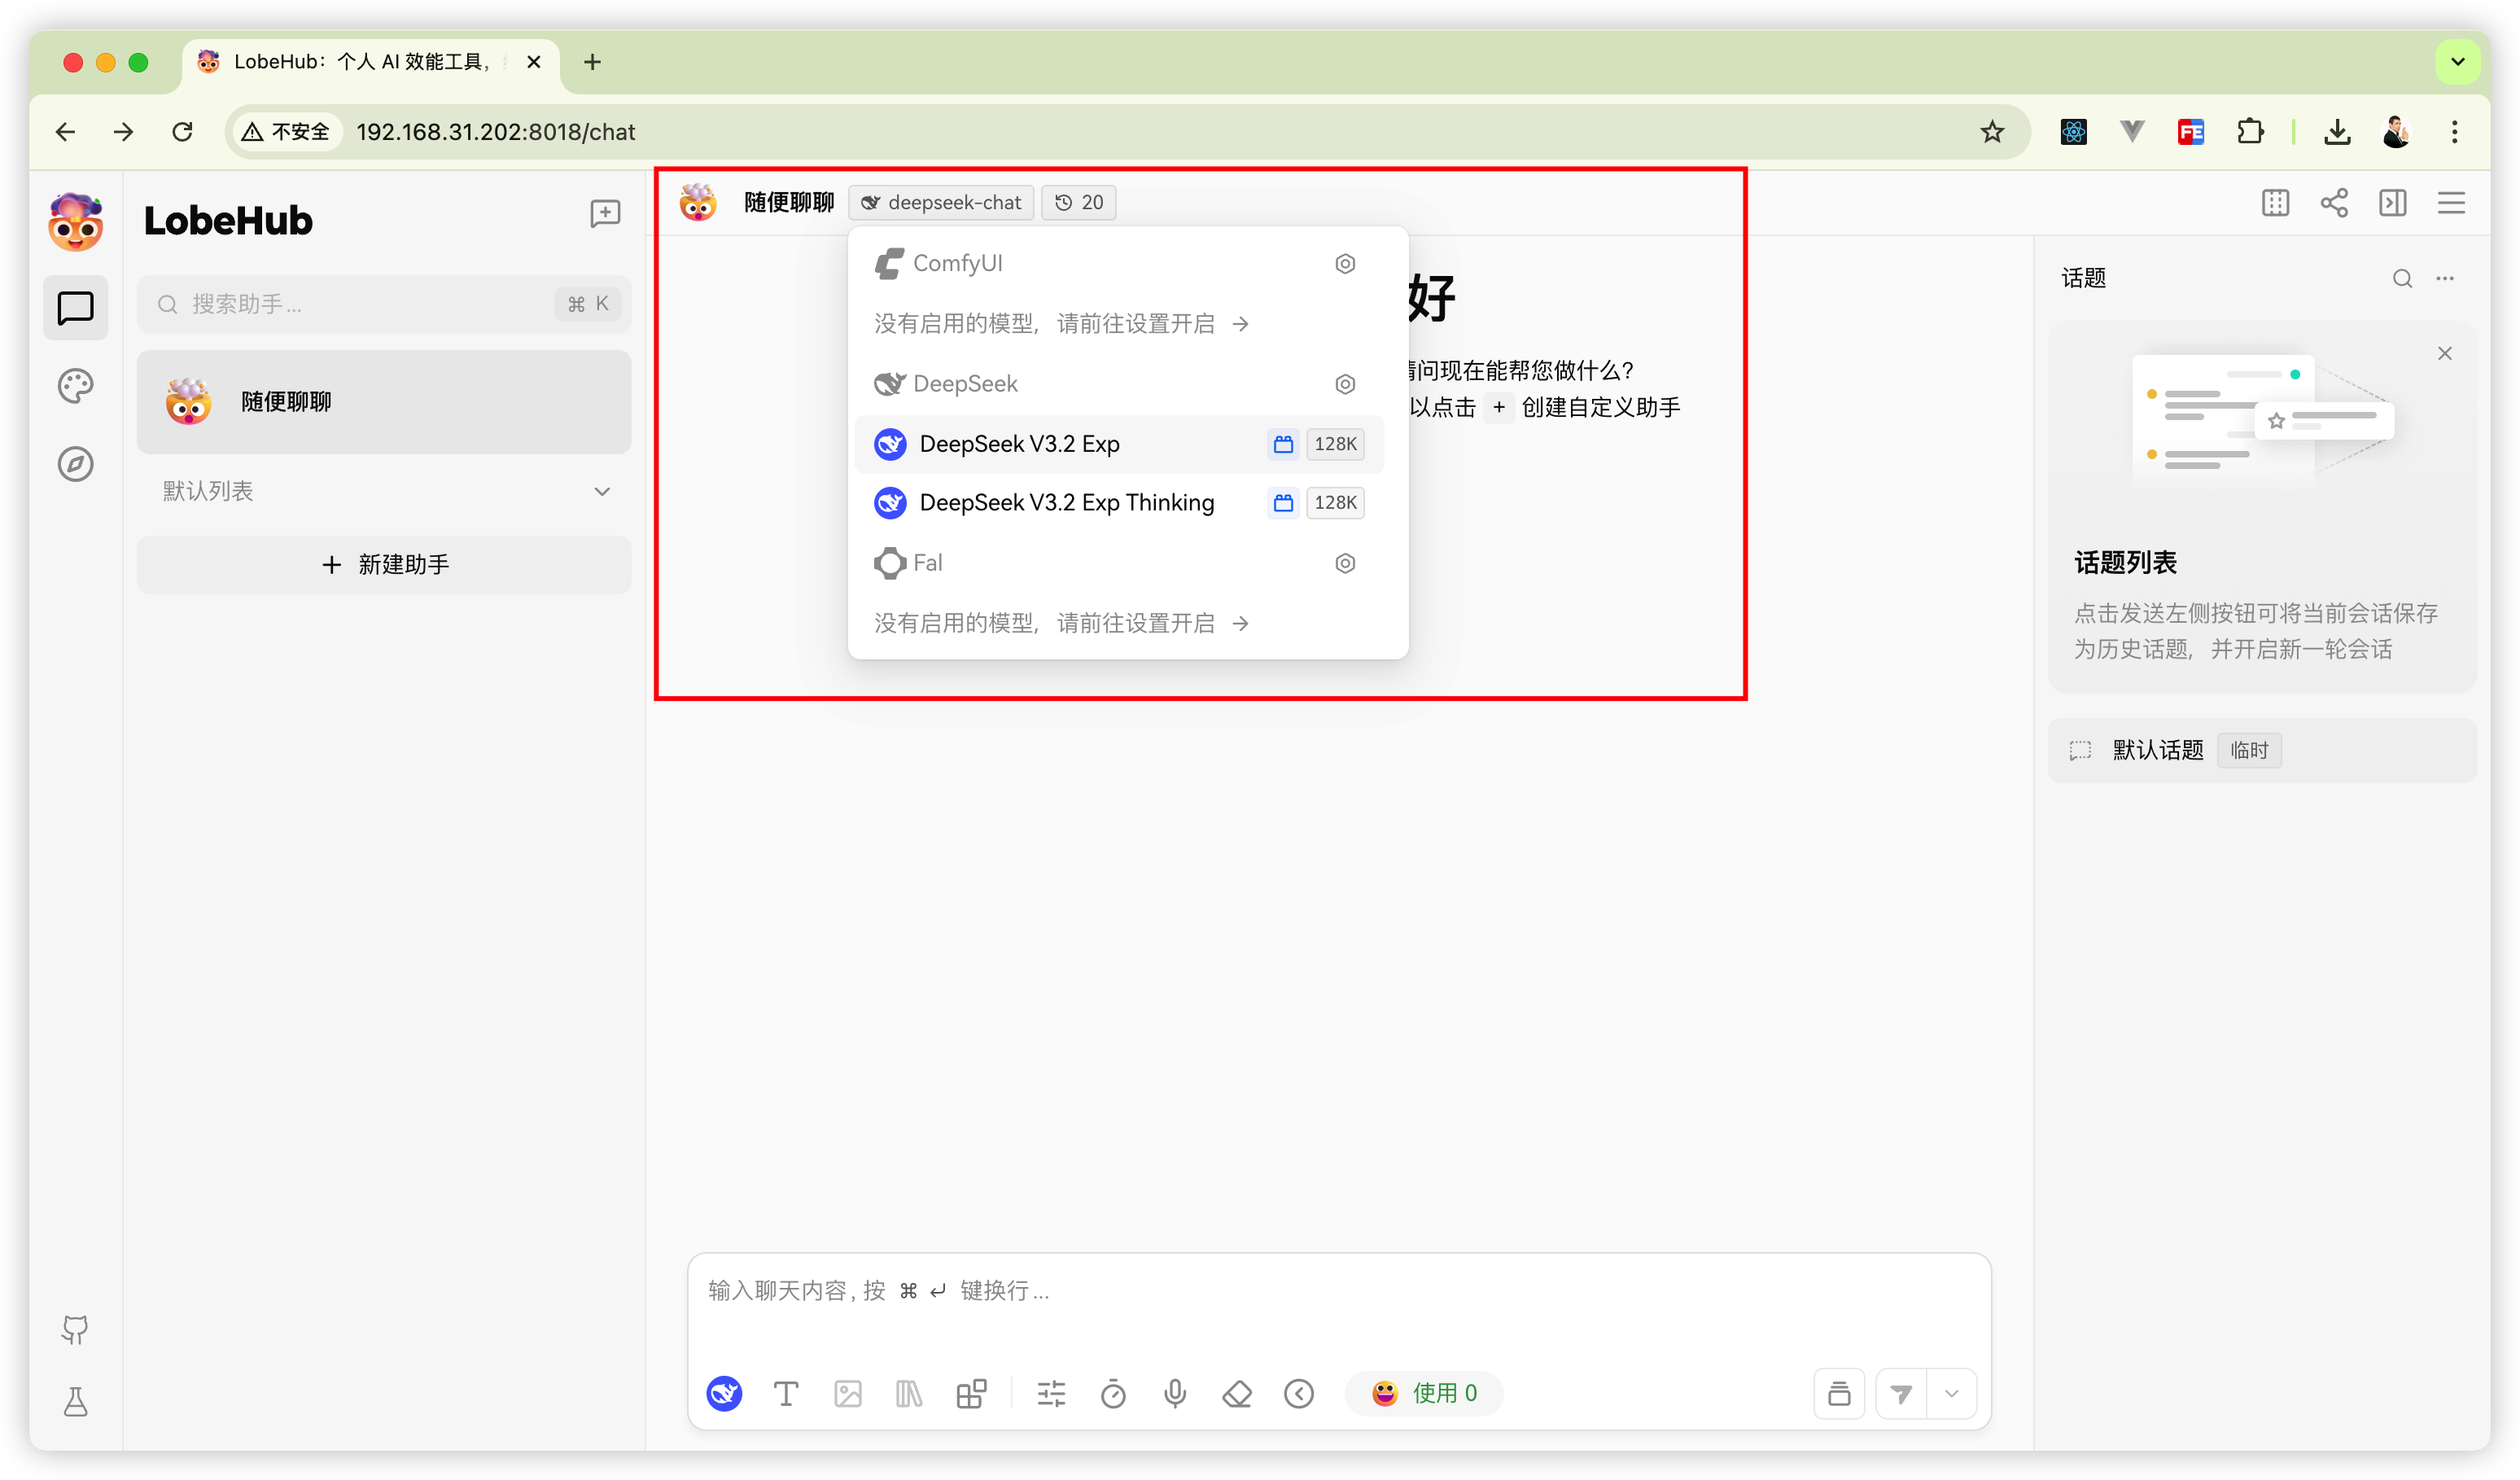Click the deepseek-chat model selector tag
Screen dimensions: 2520x1480
point(942,203)
